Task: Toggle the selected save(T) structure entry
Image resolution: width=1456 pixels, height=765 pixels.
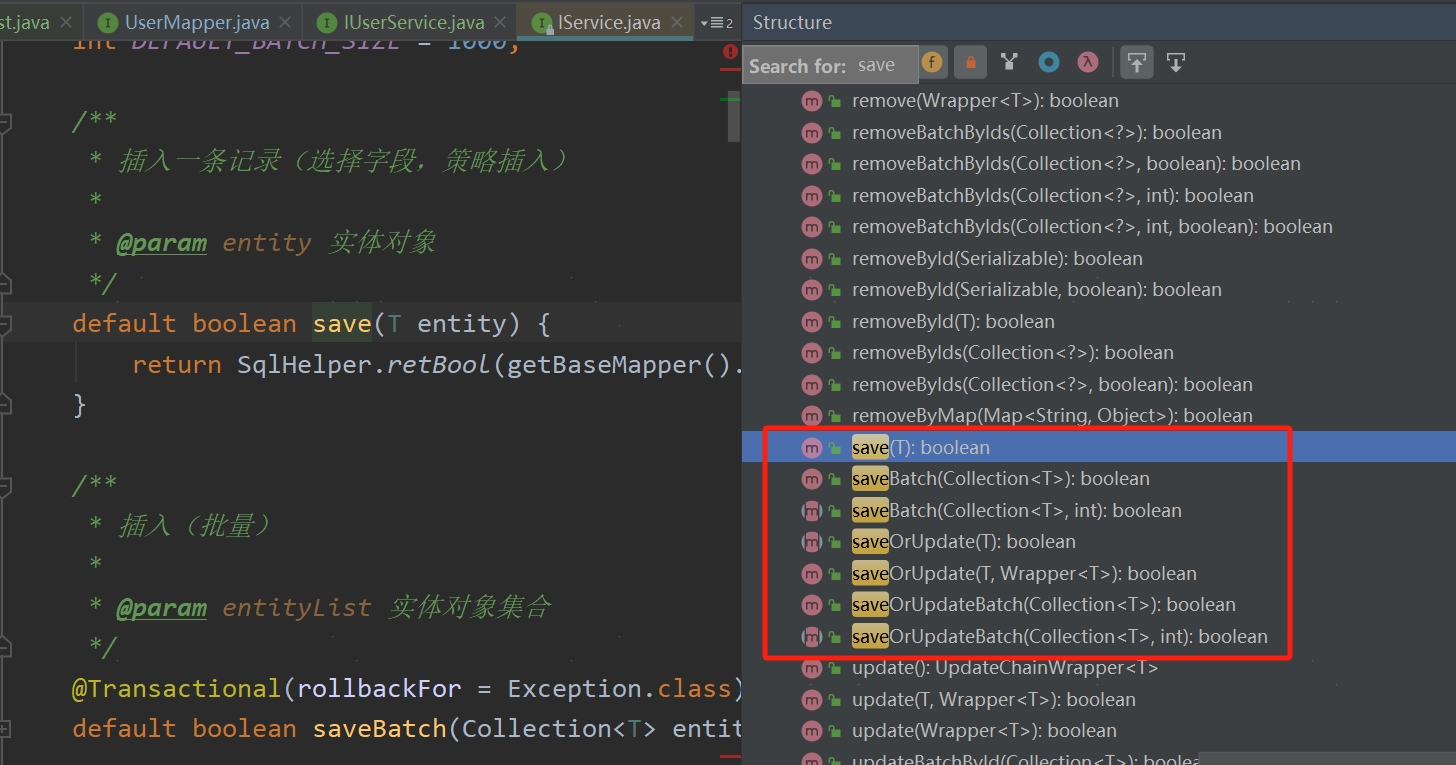Action: [x=920, y=447]
